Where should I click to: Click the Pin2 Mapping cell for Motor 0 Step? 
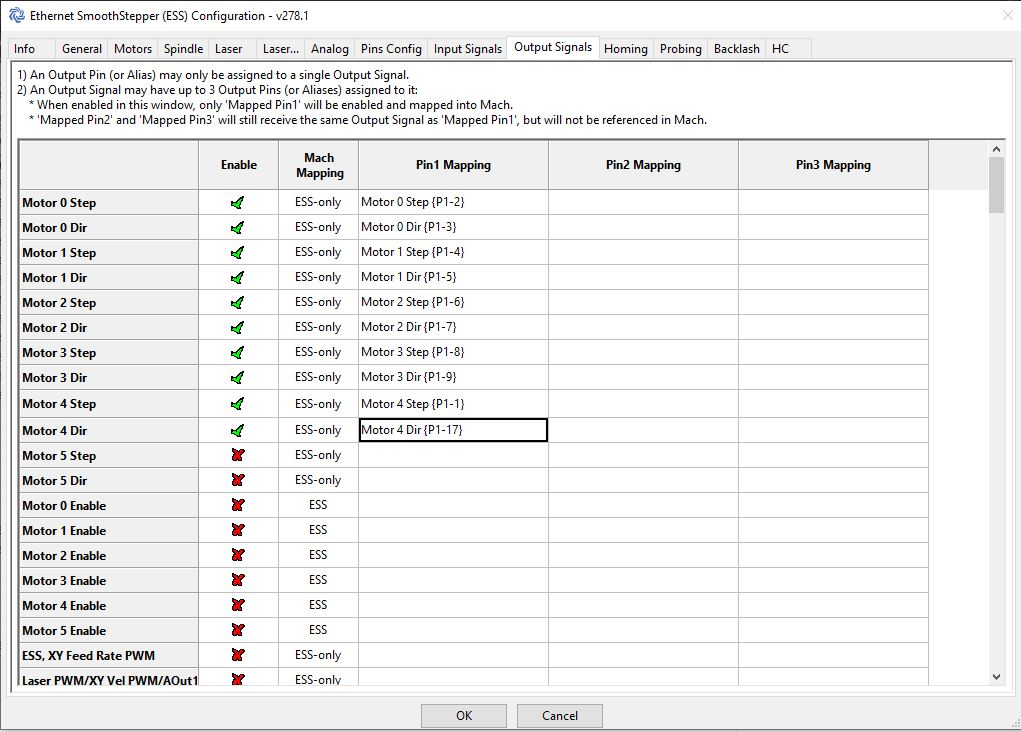pyautogui.click(x=643, y=203)
